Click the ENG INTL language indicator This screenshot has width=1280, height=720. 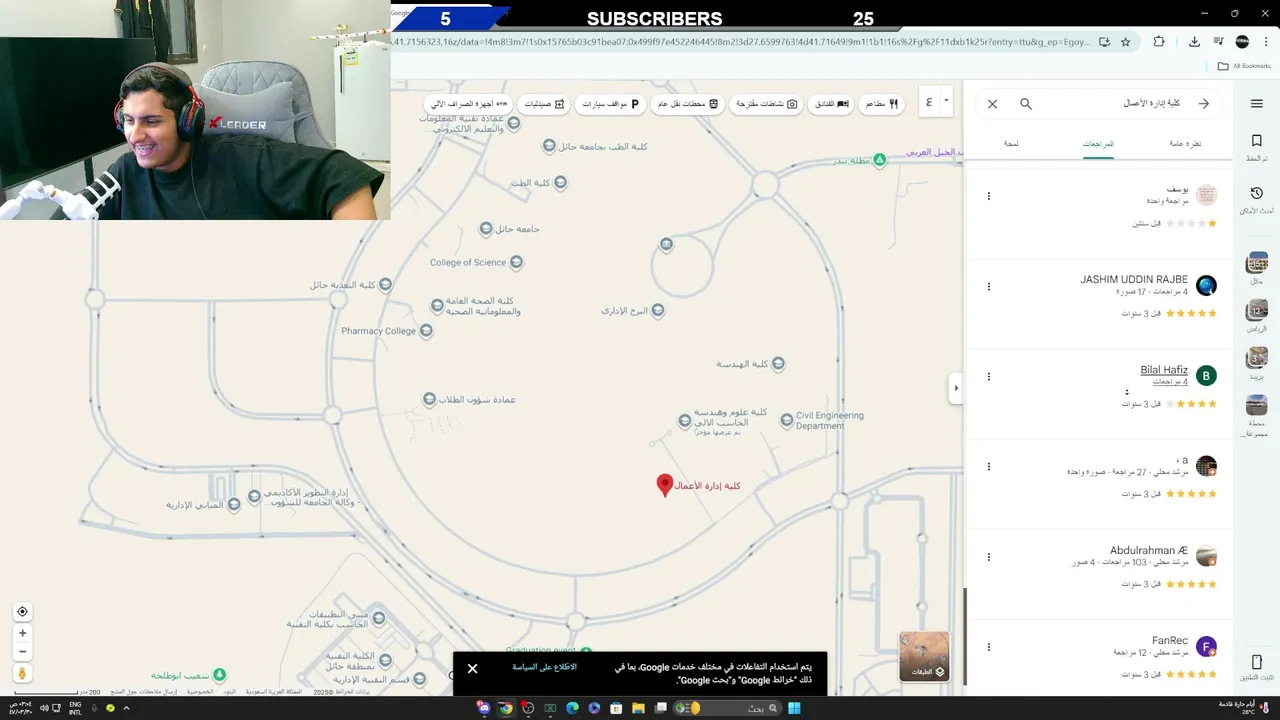click(75, 708)
